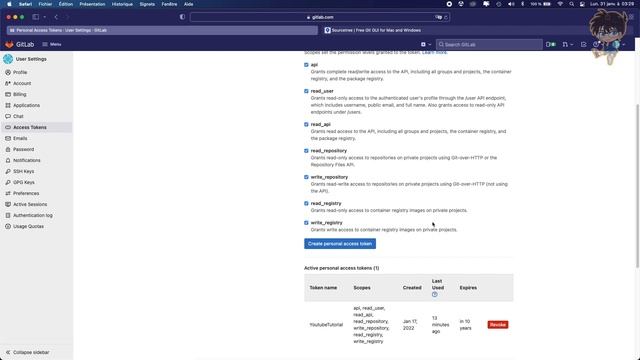This screenshot has height=360, width=640.
Task: Revoke the YoutubeTutorial token
Action: [498, 325]
